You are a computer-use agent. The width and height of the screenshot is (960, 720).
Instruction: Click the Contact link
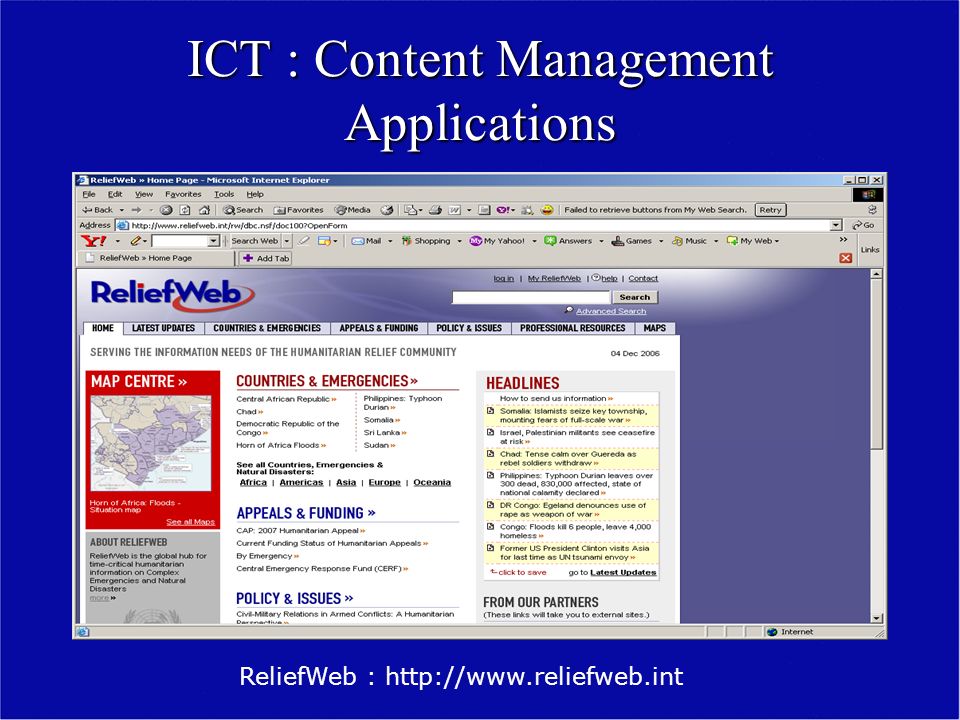pos(643,278)
